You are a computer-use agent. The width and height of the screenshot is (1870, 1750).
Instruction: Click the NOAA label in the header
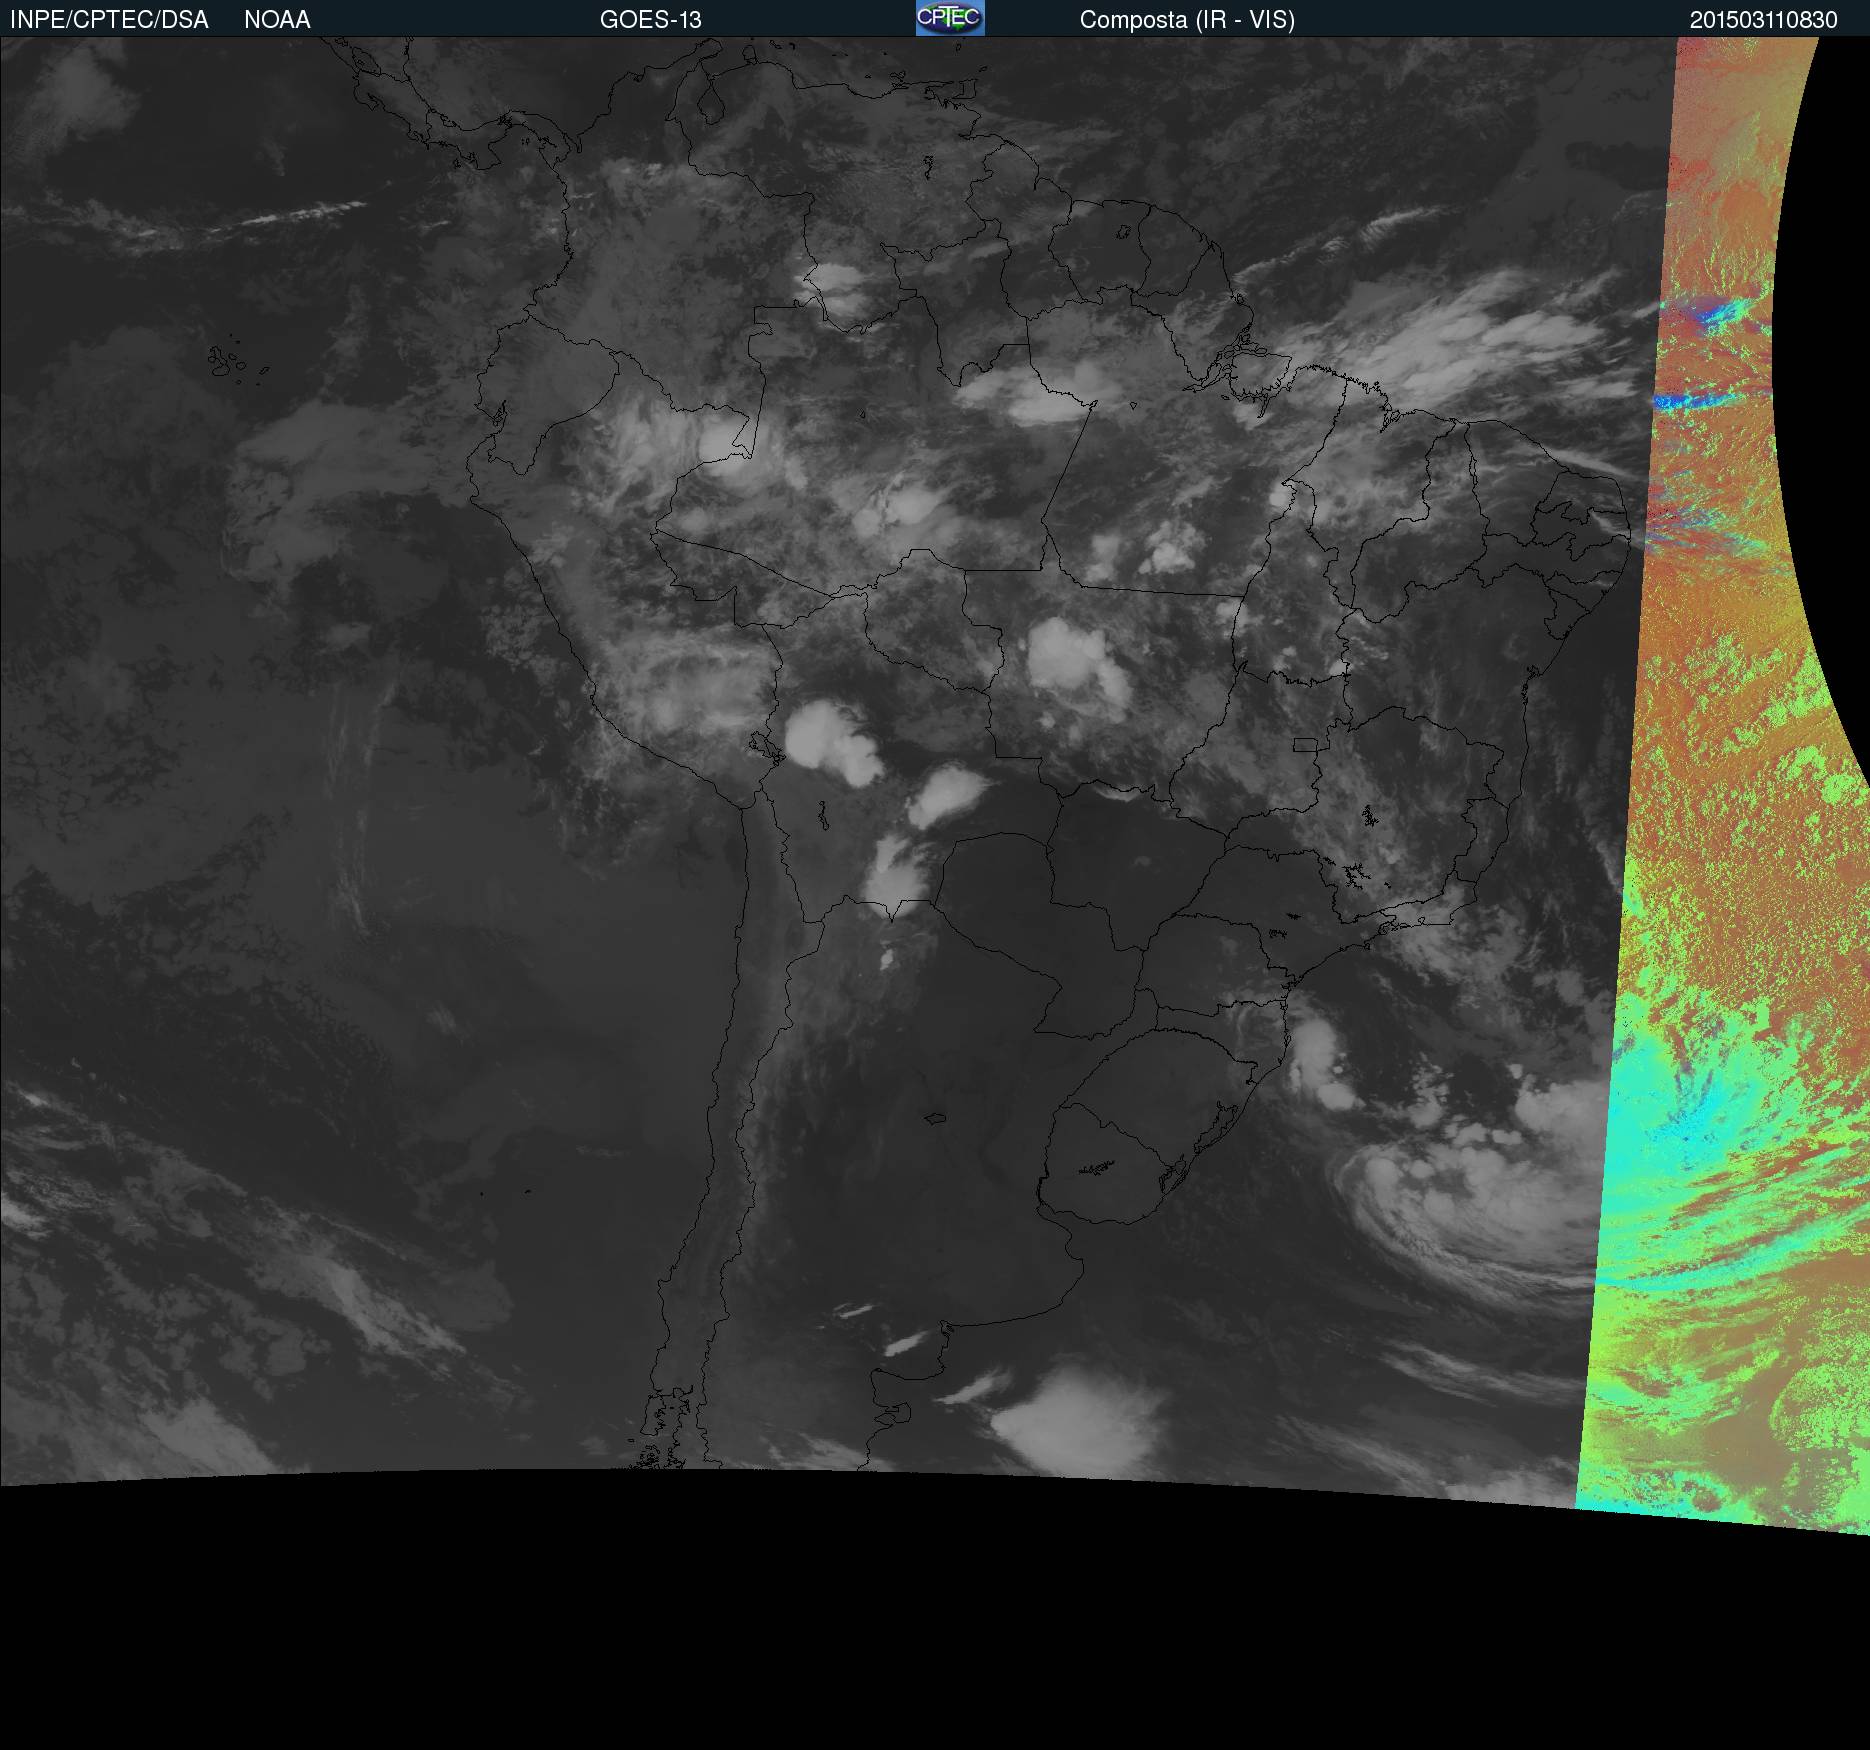tap(277, 20)
